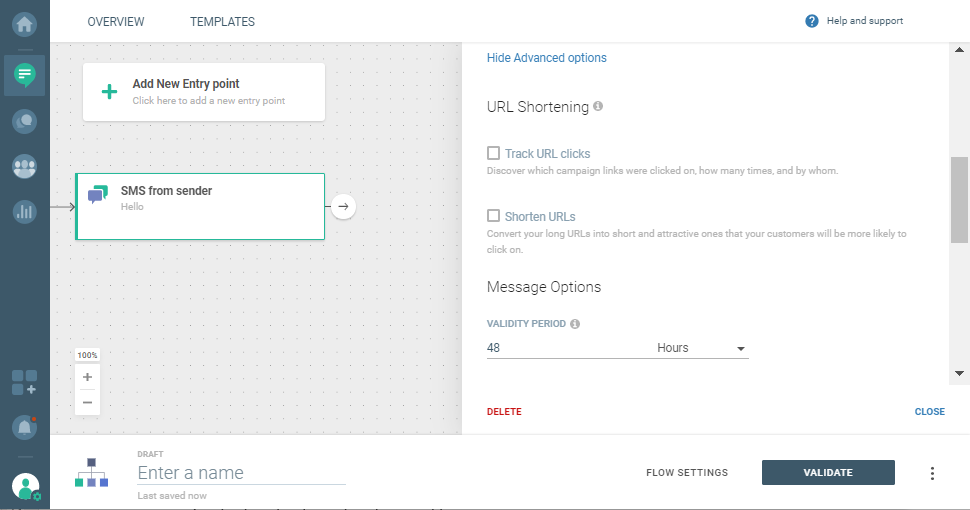Click the canvas zoom in plus button
This screenshot has height=510, width=970.
(x=87, y=377)
